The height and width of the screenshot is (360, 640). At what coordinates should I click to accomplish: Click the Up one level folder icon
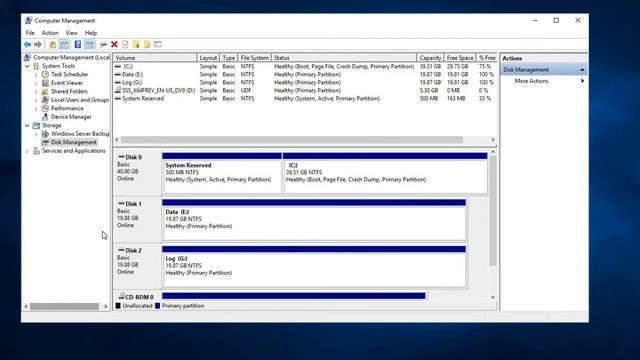(53, 44)
